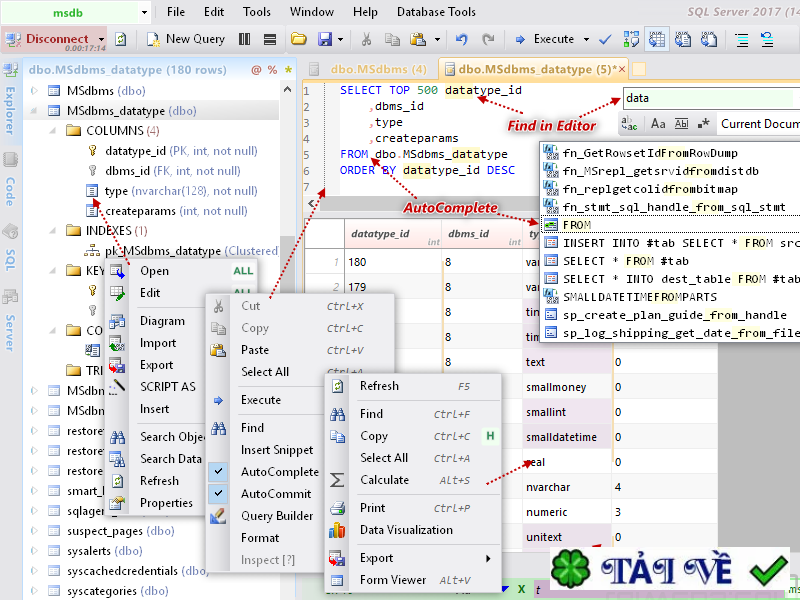Click the Data Visualization chart icon
This screenshot has width=800, height=600.
[338, 530]
